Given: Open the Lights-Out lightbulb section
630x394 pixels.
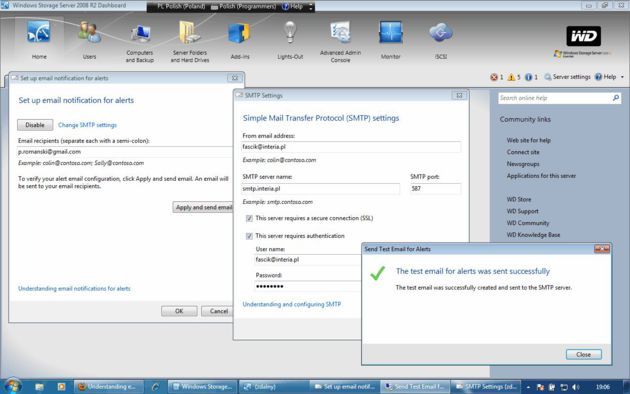Looking at the screenshot, I should tap(290, 40).
